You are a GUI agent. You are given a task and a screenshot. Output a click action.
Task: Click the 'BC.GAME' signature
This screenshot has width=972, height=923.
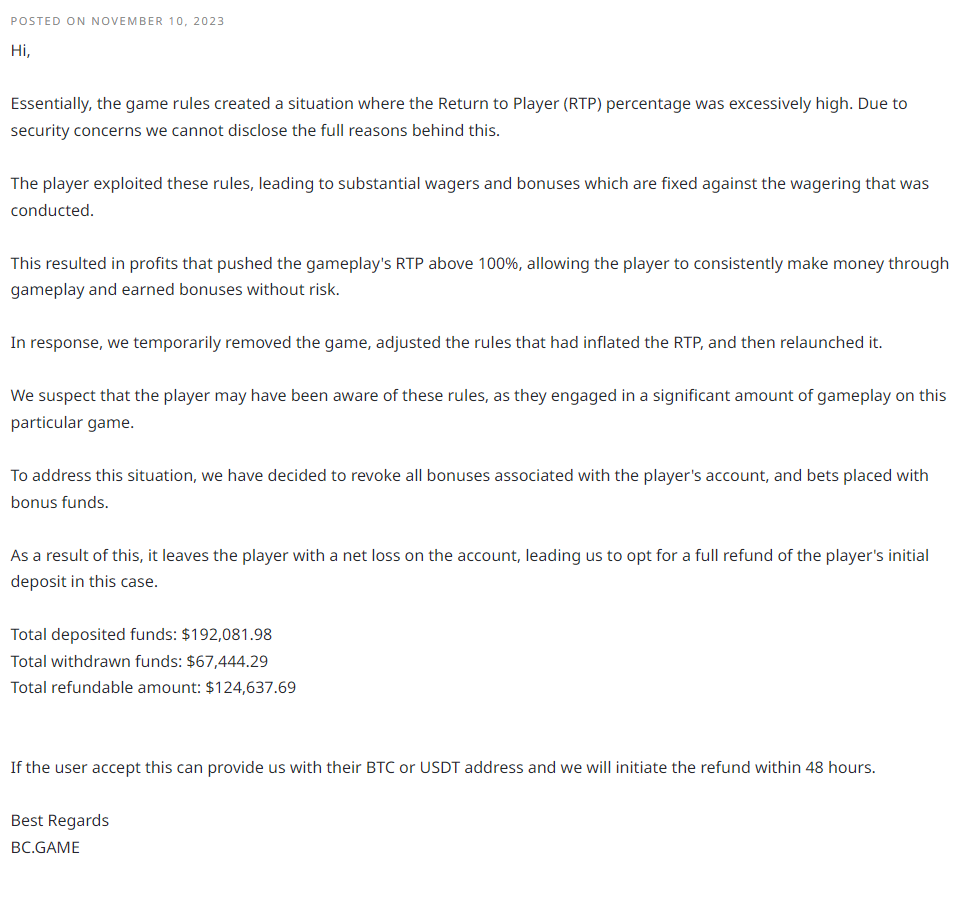click(x=45, y=847)
